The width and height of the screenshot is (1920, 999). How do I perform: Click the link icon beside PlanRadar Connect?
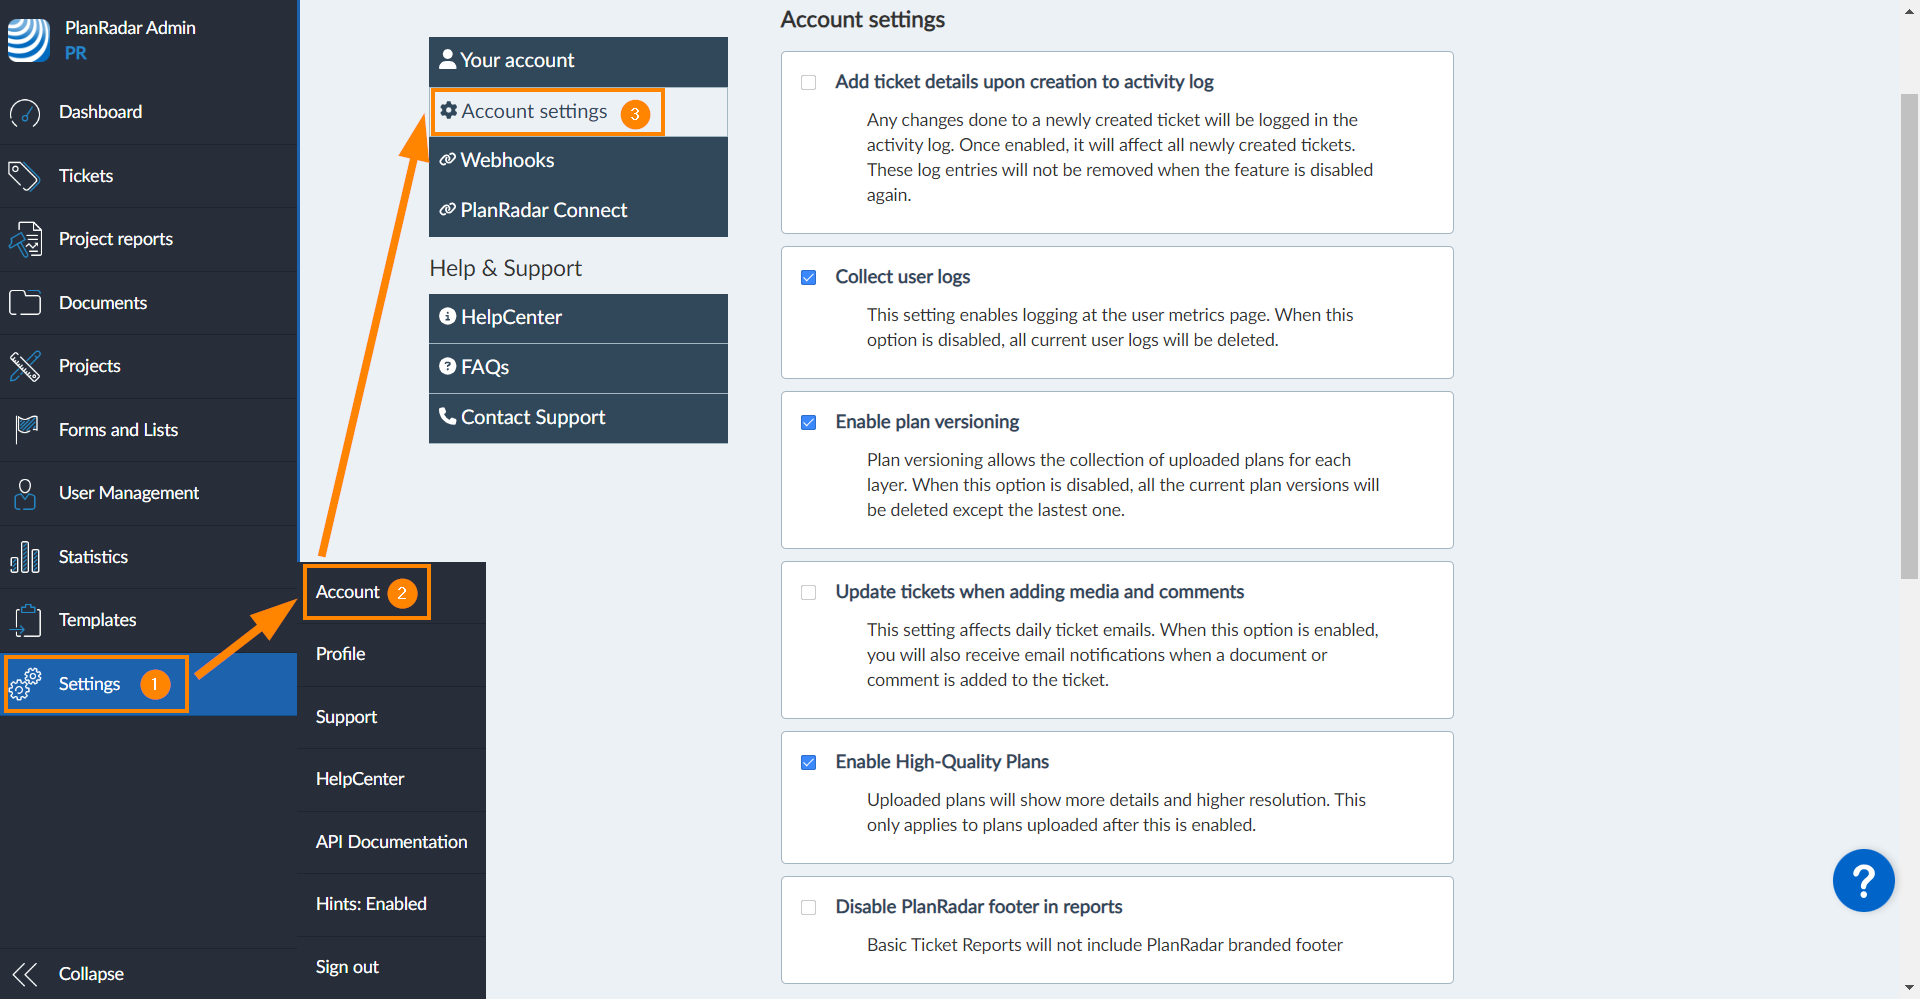448,209
